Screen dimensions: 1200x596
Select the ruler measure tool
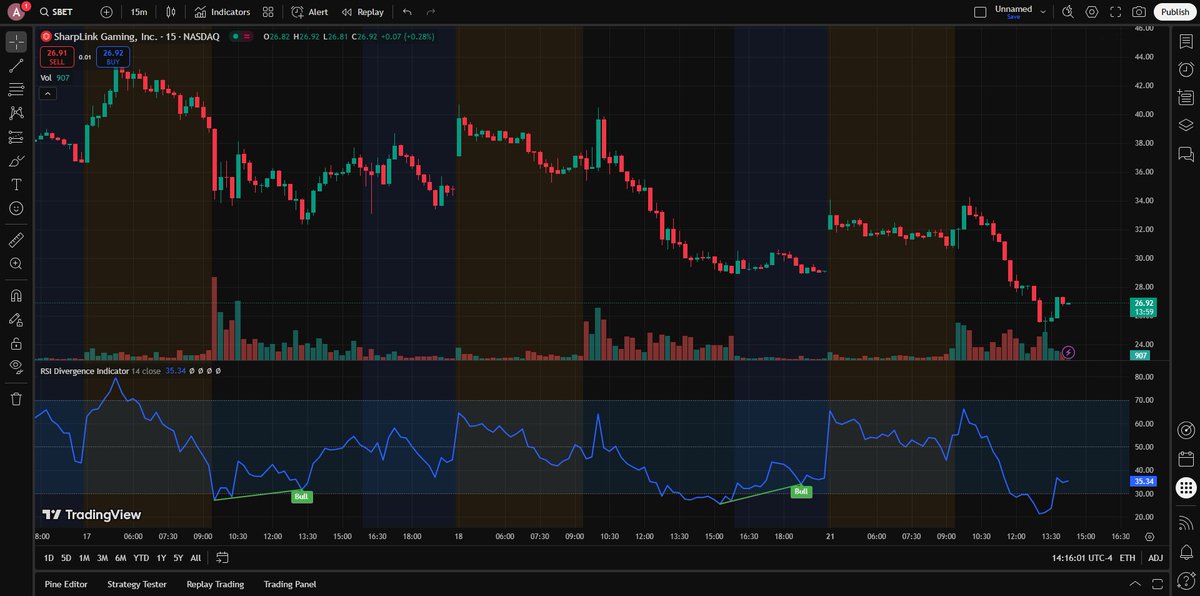click(16, 240)
